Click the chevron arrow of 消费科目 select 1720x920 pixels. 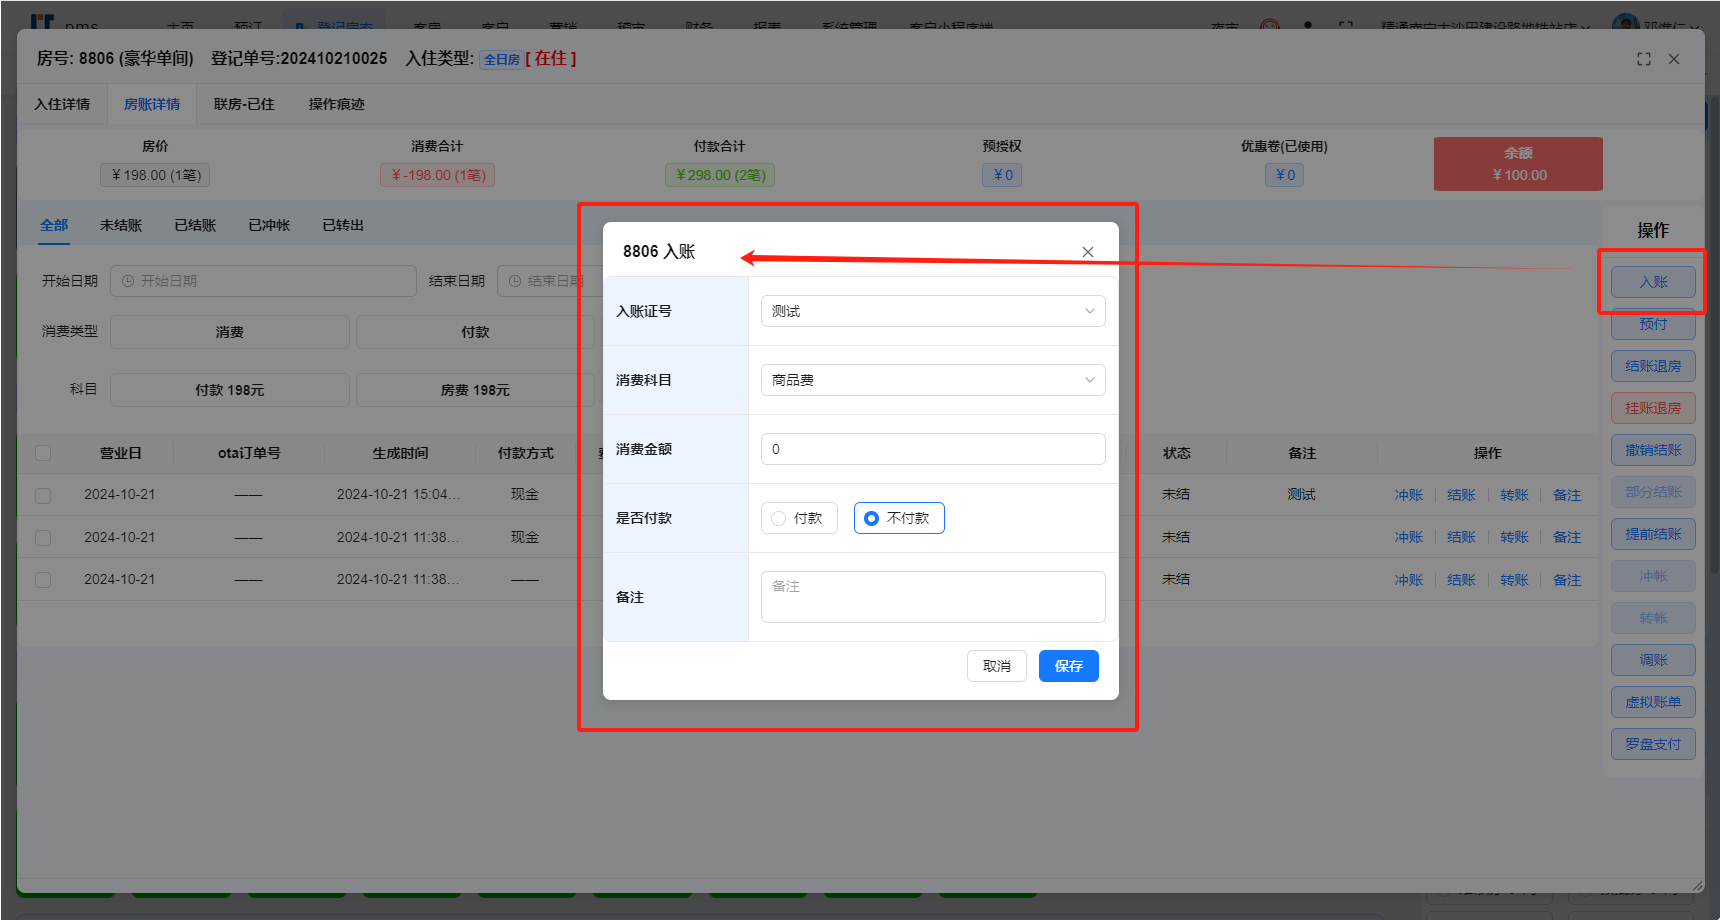pyautogui.click(x=1089, y=380)
